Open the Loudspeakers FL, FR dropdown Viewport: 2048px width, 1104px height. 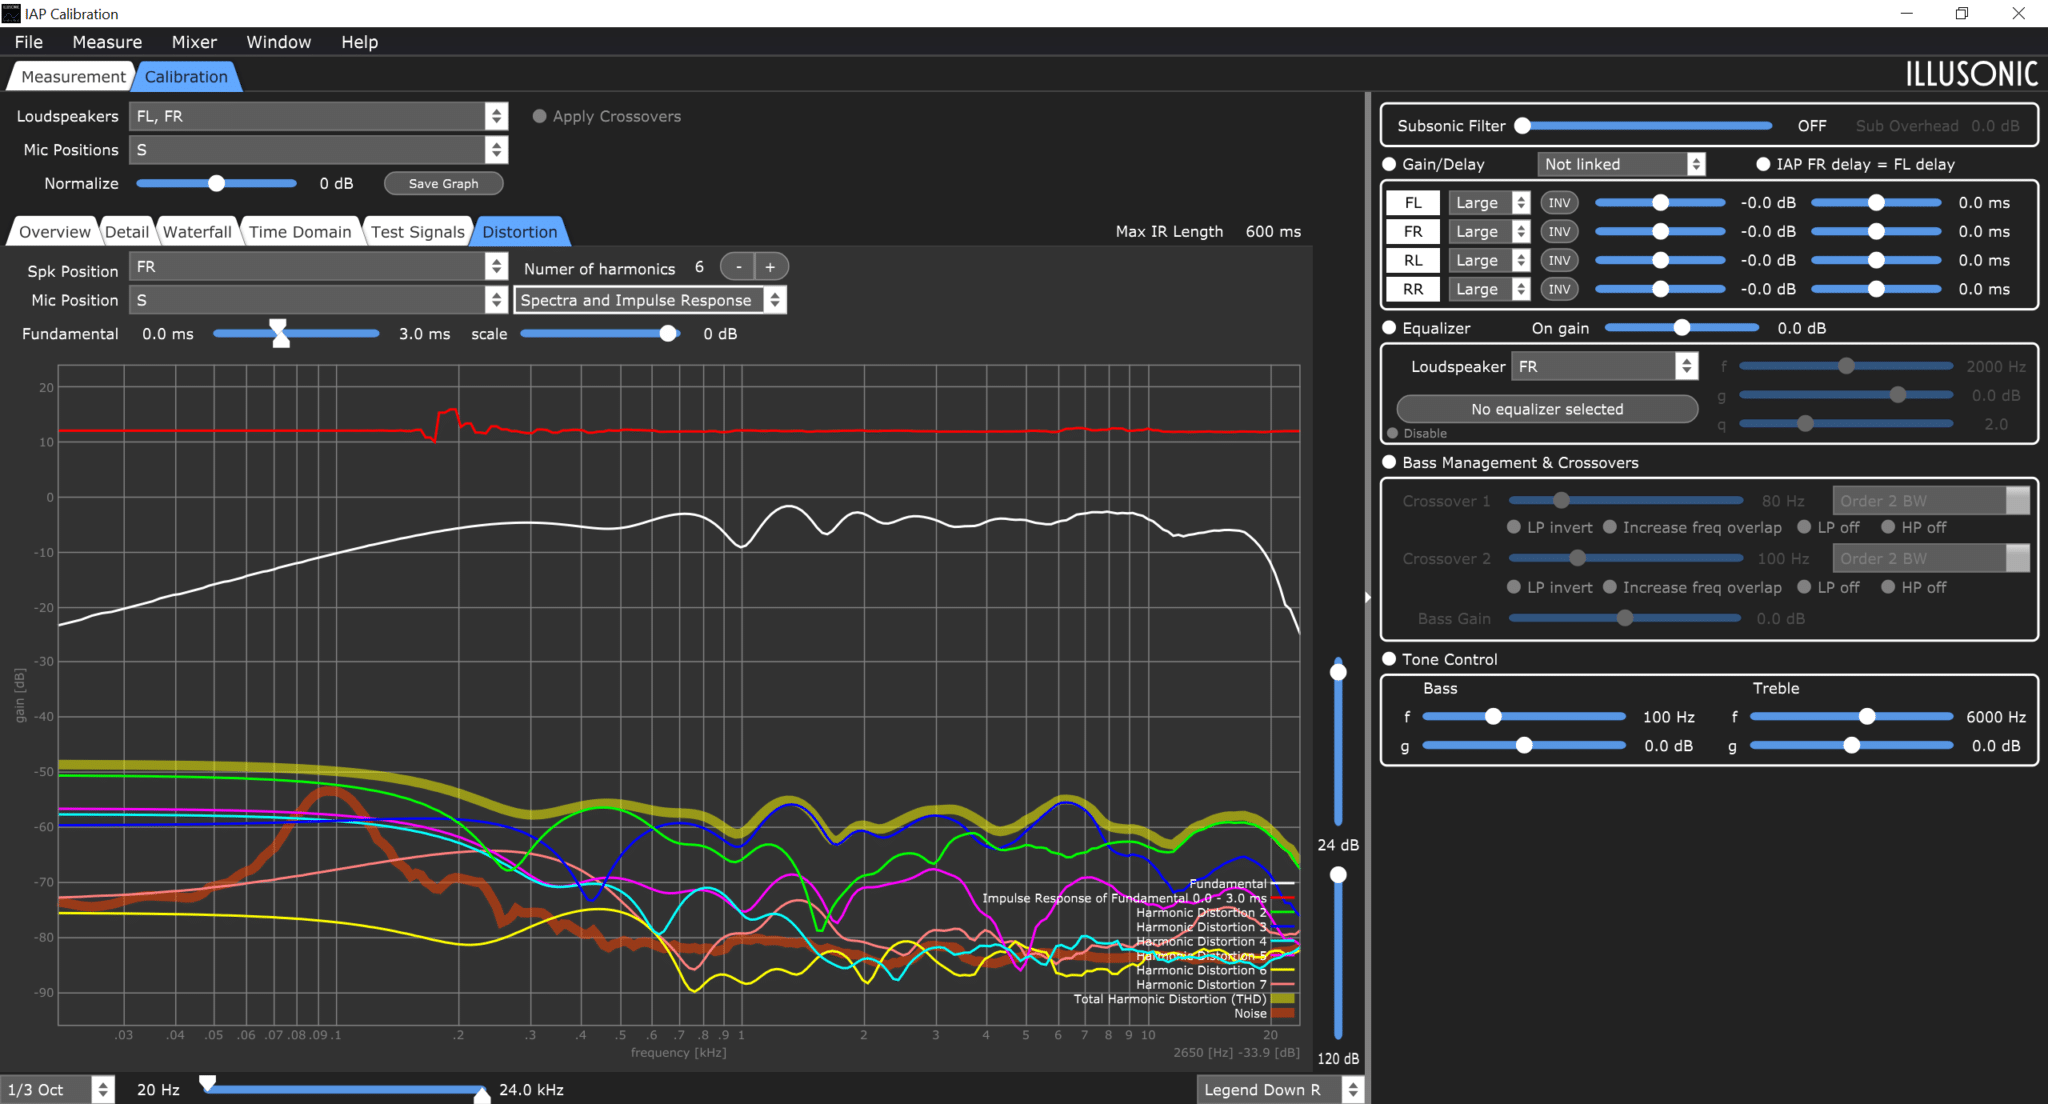318,116
